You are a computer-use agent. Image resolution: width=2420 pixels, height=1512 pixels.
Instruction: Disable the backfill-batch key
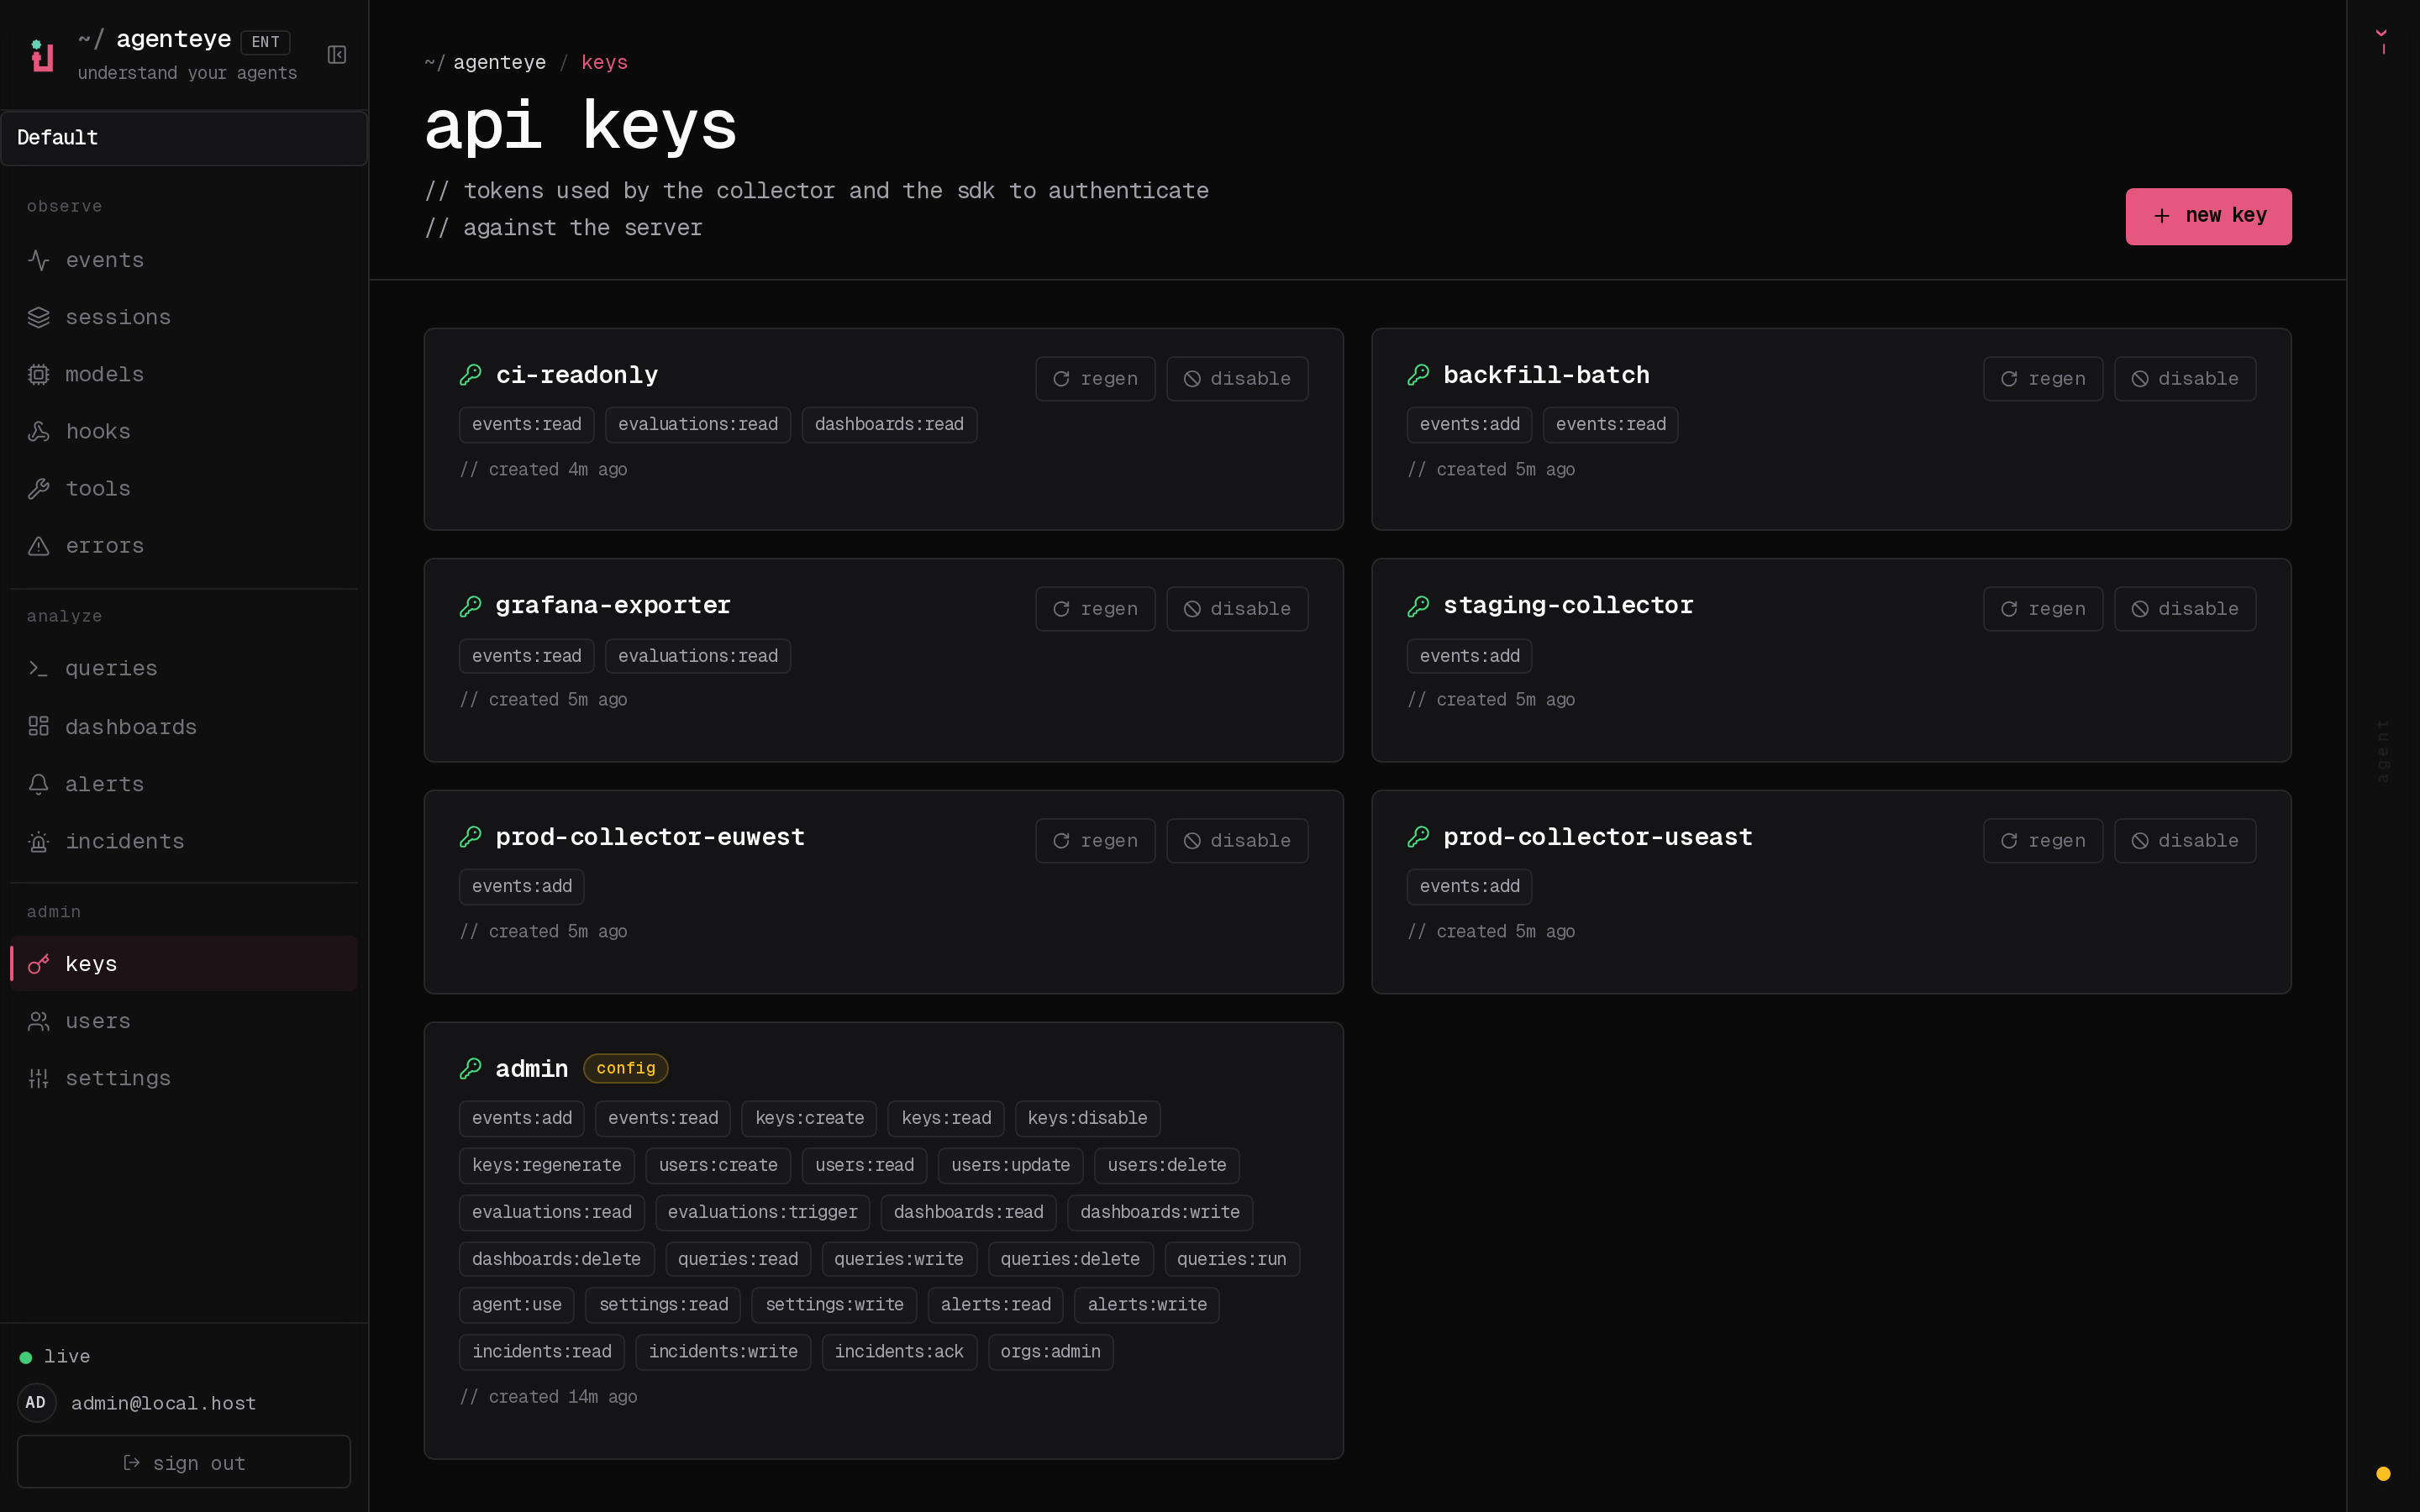click(2185, 379)
